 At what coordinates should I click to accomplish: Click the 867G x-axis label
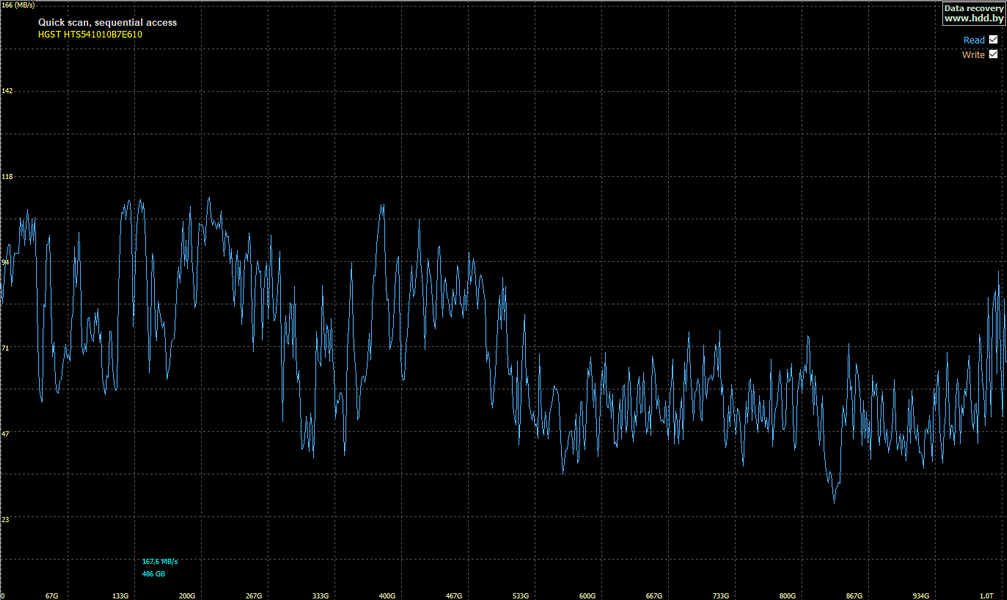854,596
